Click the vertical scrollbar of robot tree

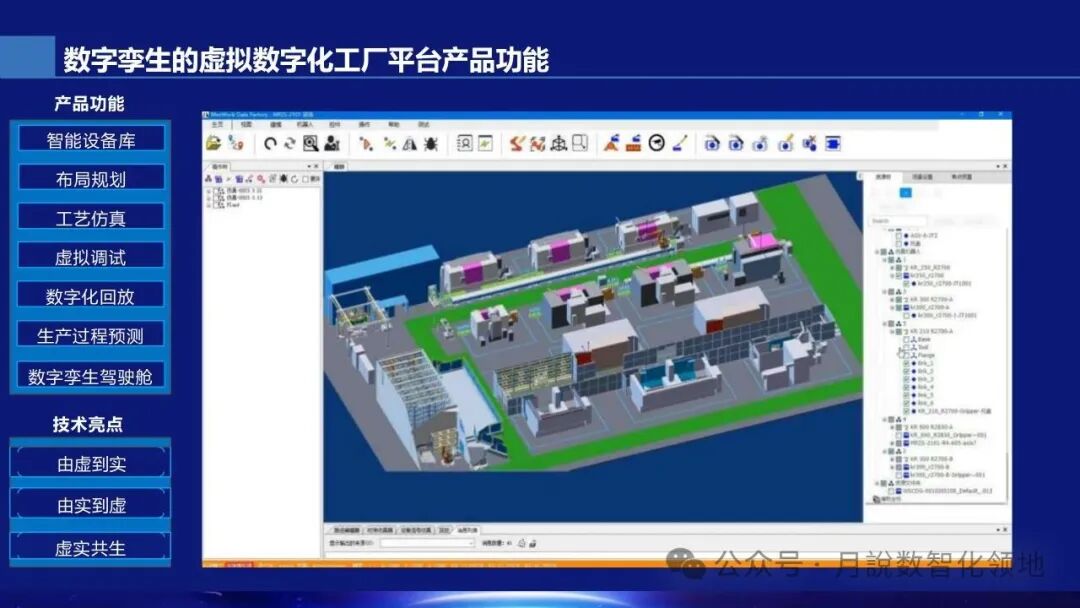click(x=1008, y=365)
